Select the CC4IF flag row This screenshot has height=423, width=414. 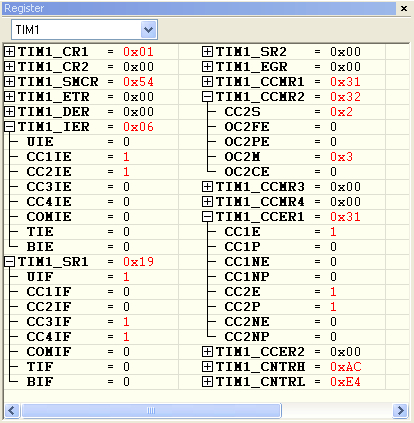(x=91, y=337)
